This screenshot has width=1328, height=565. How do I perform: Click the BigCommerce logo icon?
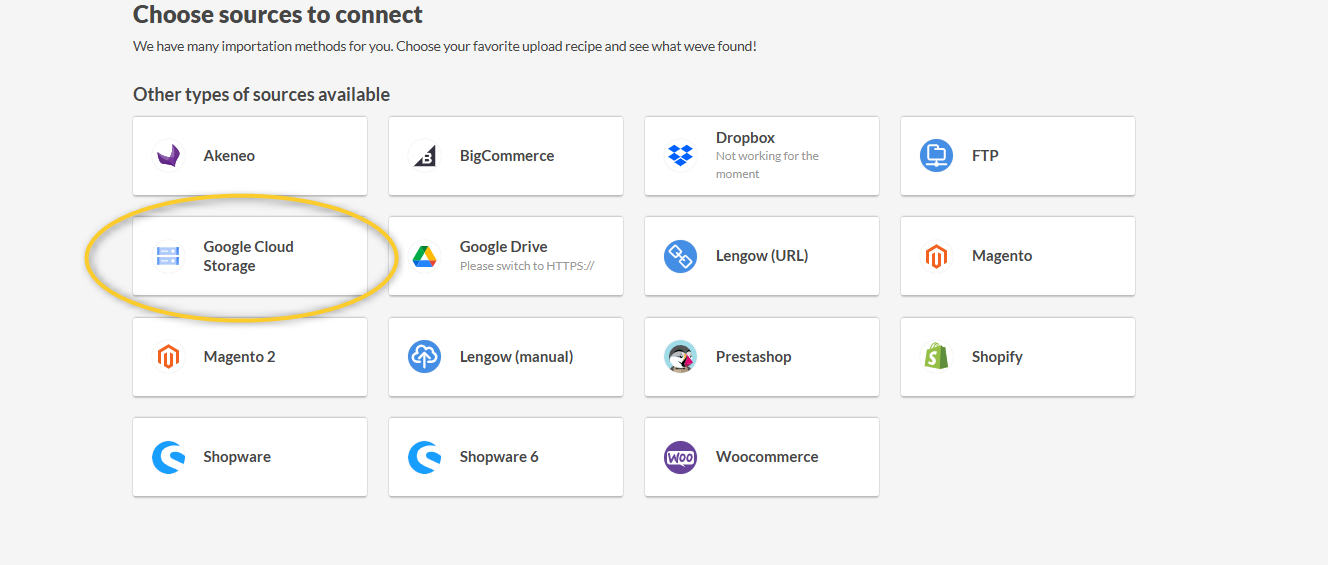(424, 156)
